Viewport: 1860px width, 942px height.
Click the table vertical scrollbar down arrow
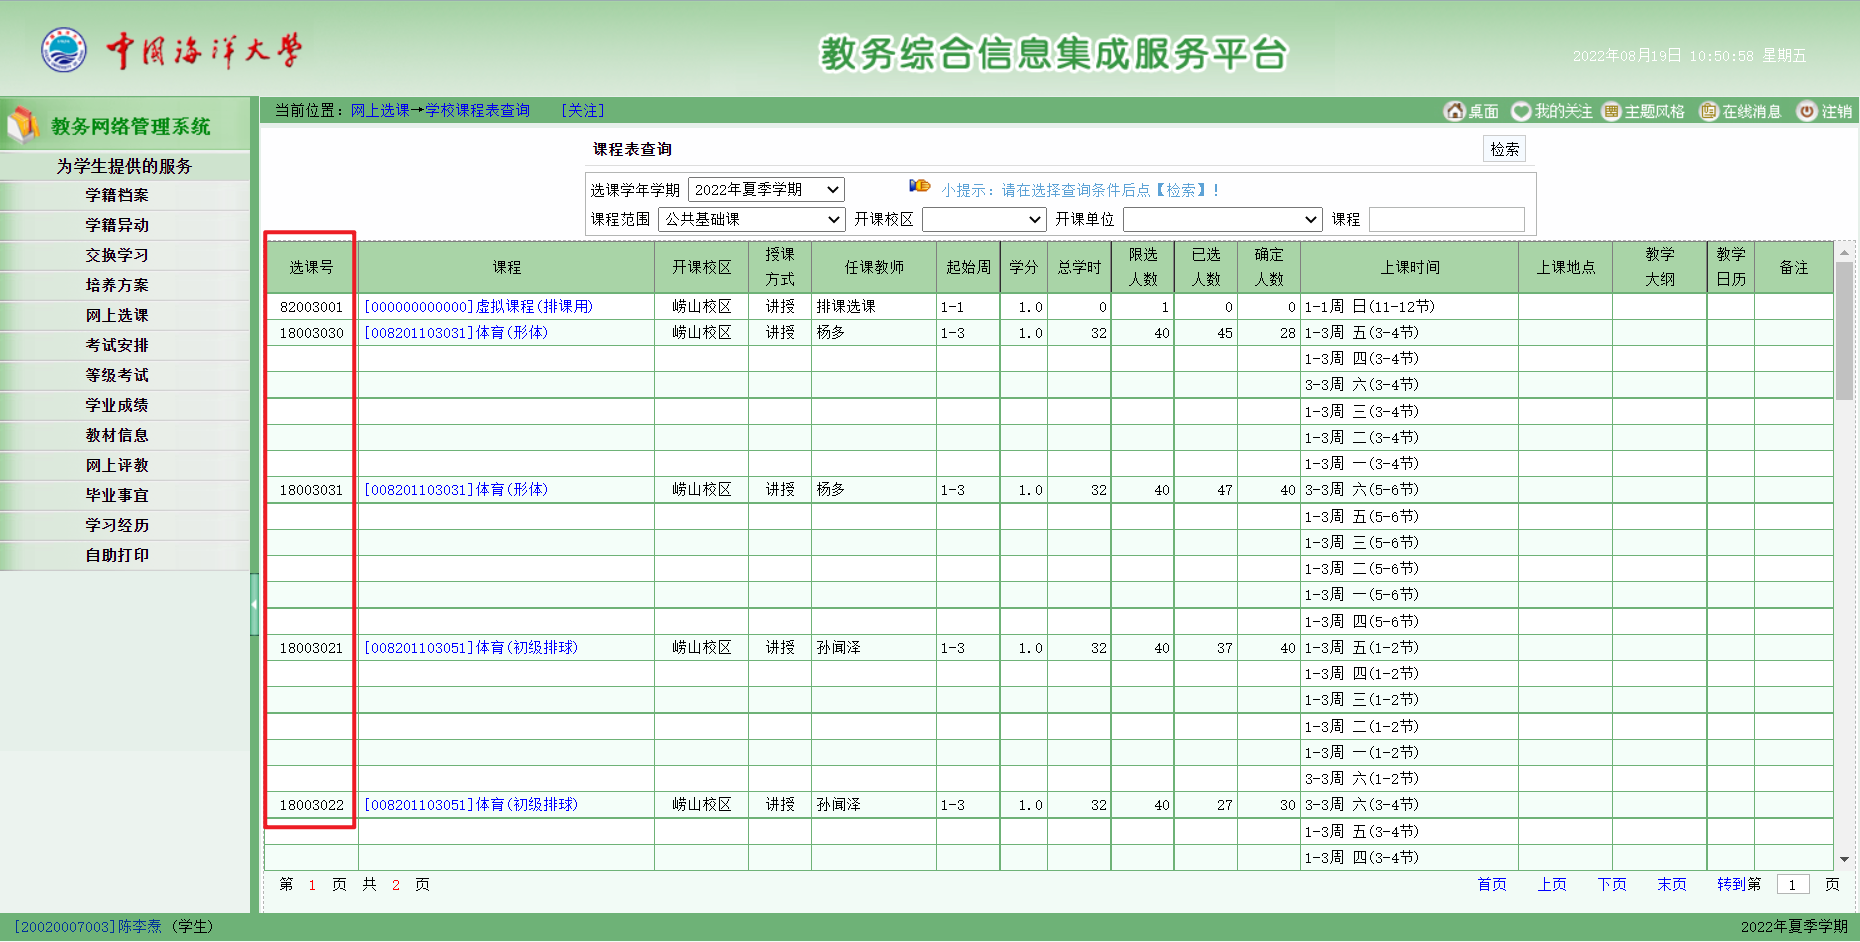(x=1844, y=859)
